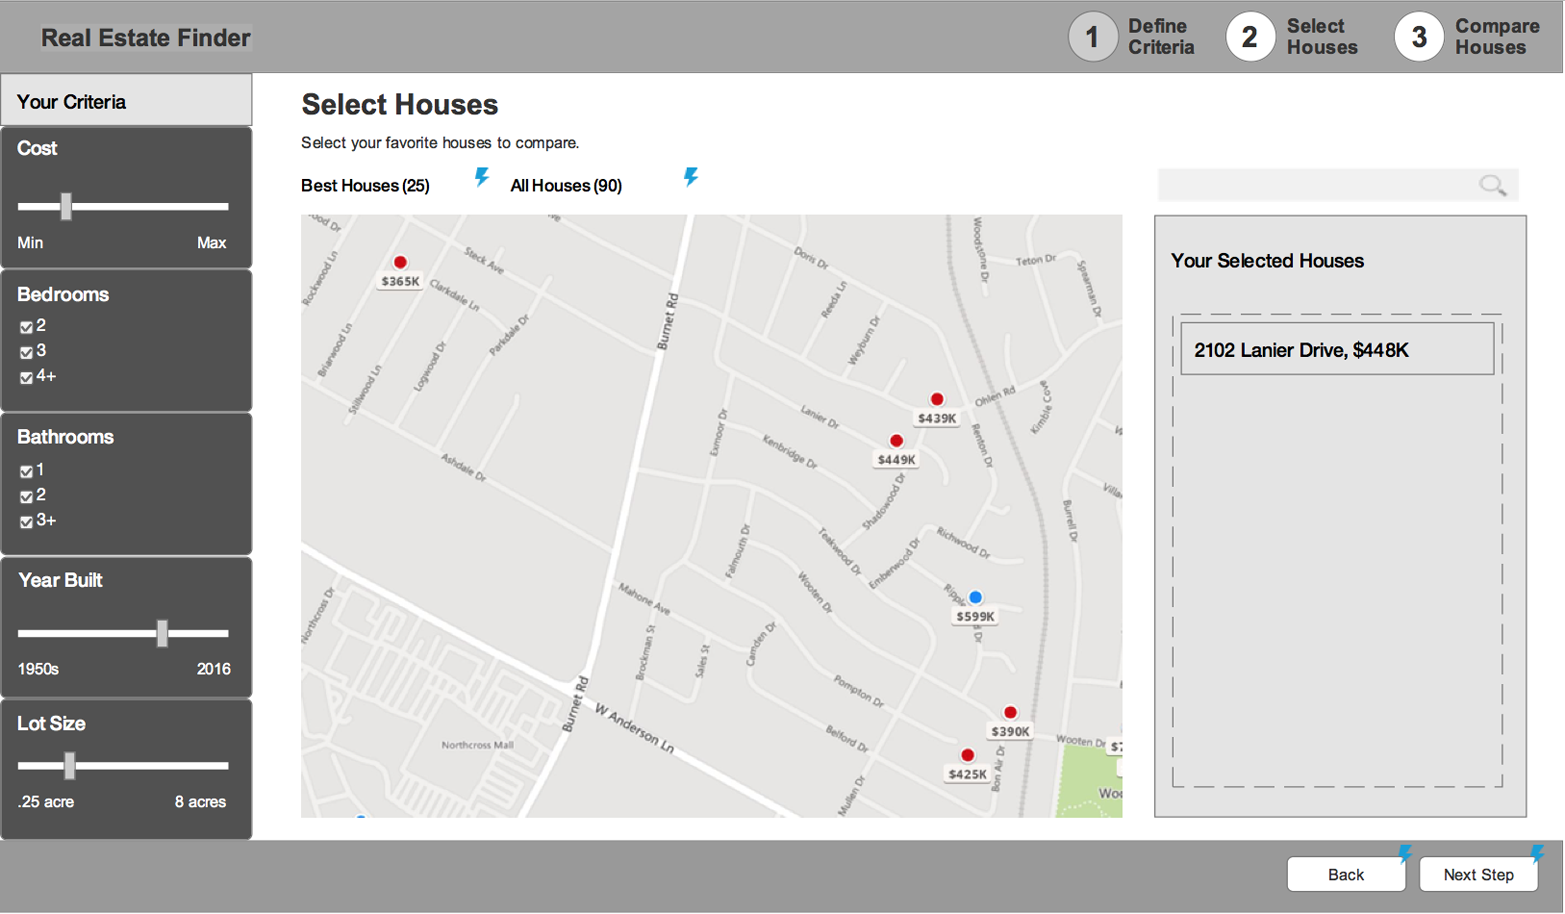Click the $365K price label
The width and height of the screenshot is (1565, 914).
pyautogui.click(x=400, y=282)
